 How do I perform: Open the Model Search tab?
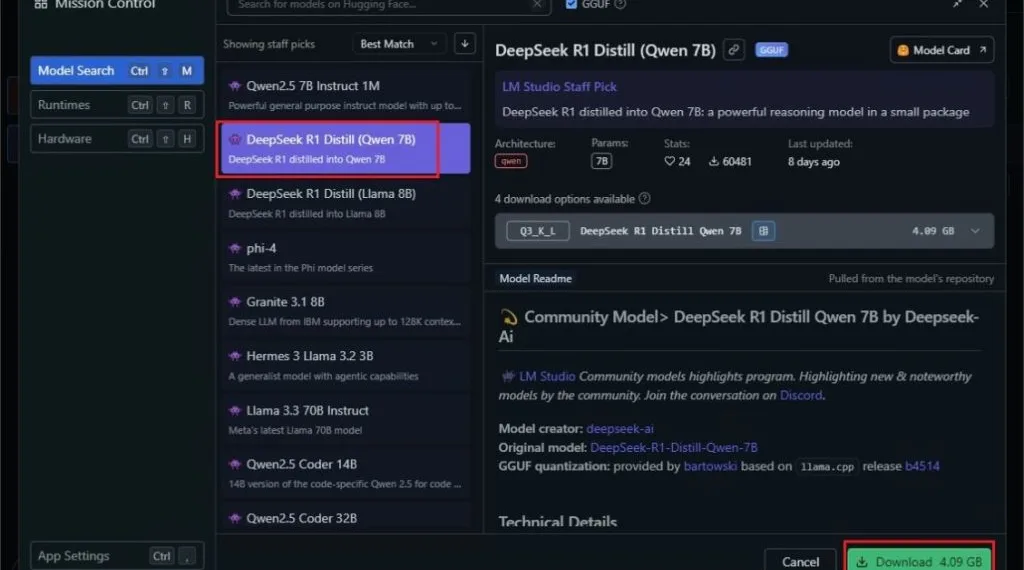click(117, 71)
